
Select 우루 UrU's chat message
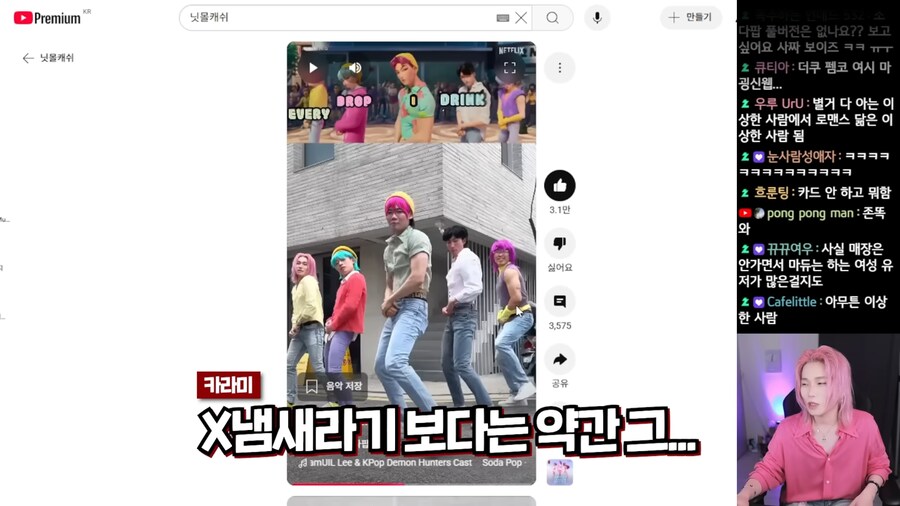815,120
